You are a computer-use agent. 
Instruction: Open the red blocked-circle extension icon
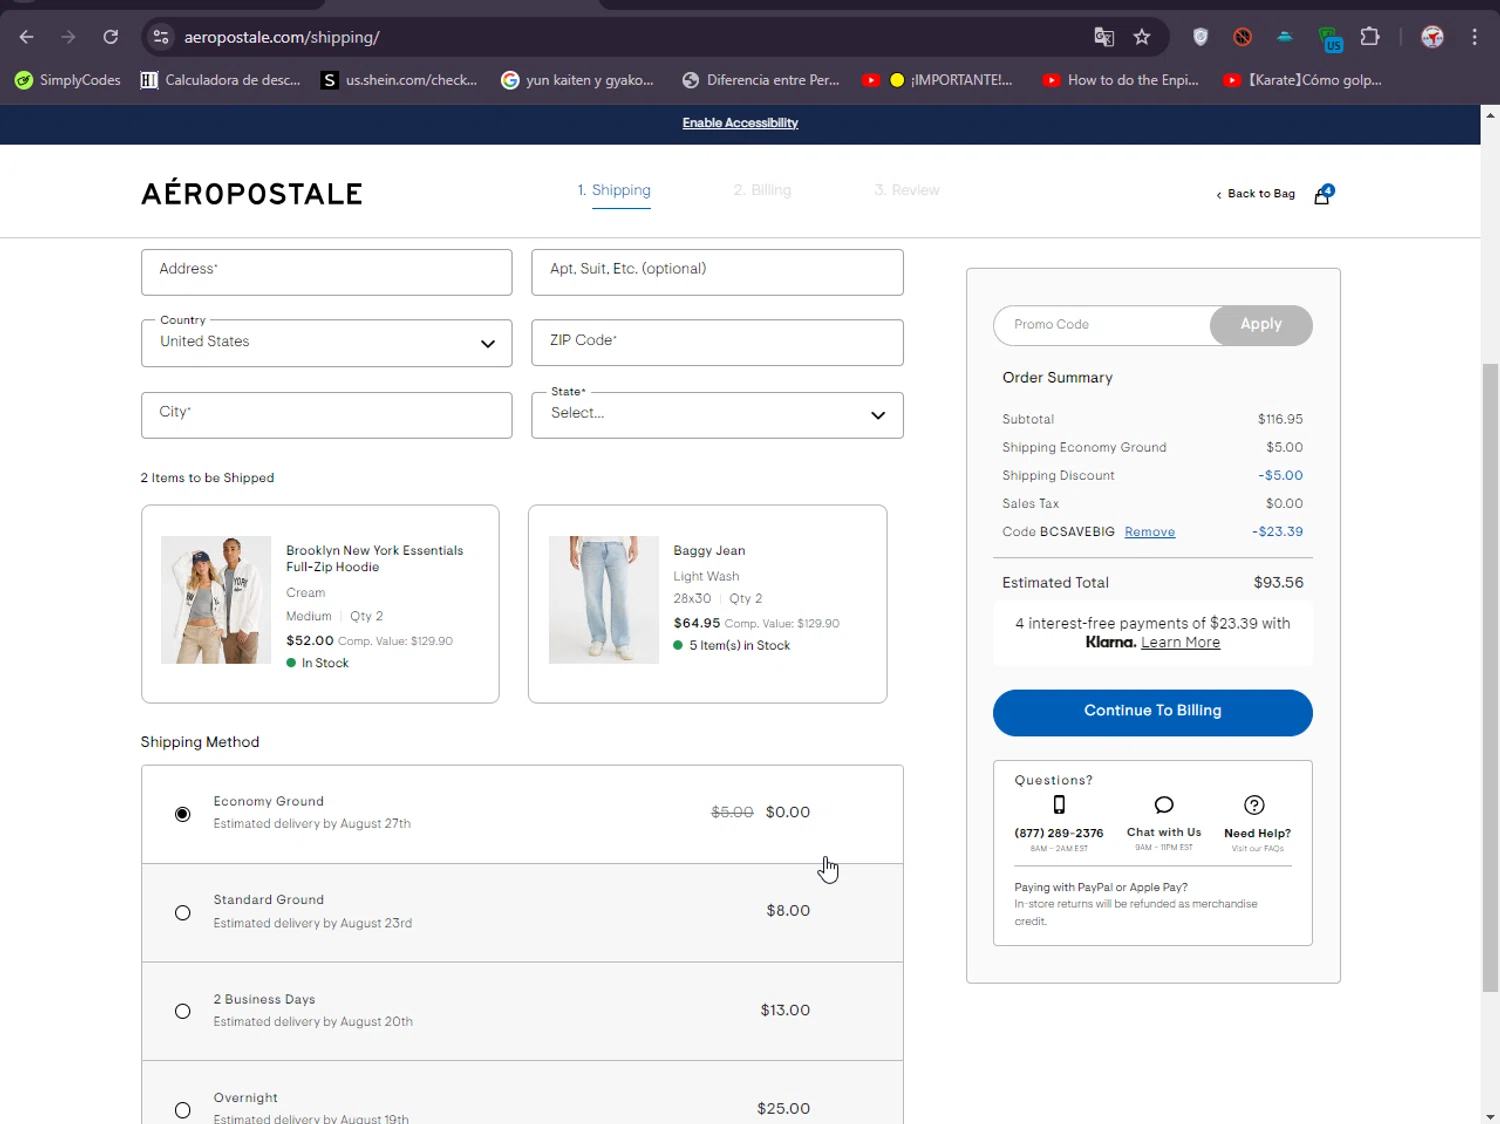point(1242,37)
